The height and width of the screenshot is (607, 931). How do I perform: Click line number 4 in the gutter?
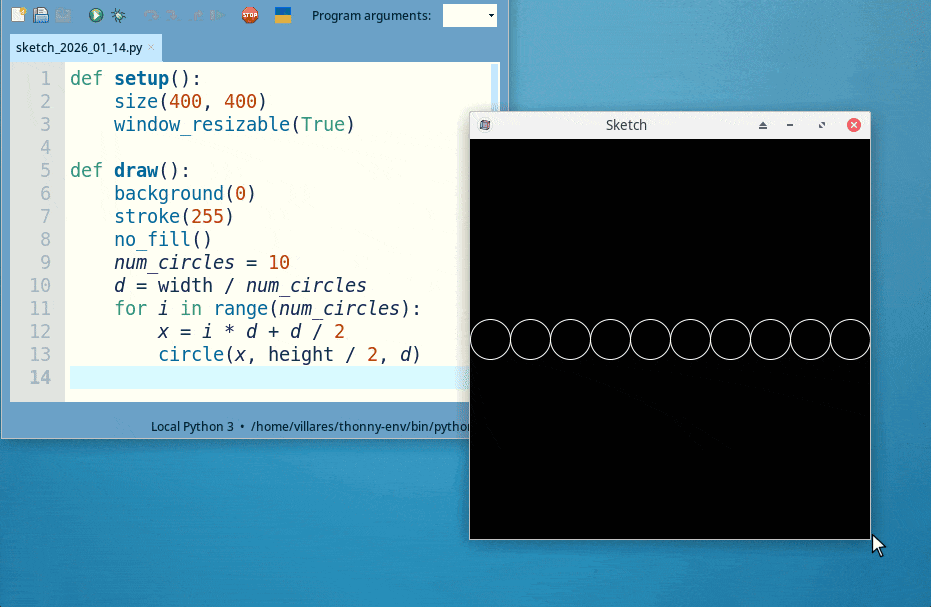pos(46,147)
